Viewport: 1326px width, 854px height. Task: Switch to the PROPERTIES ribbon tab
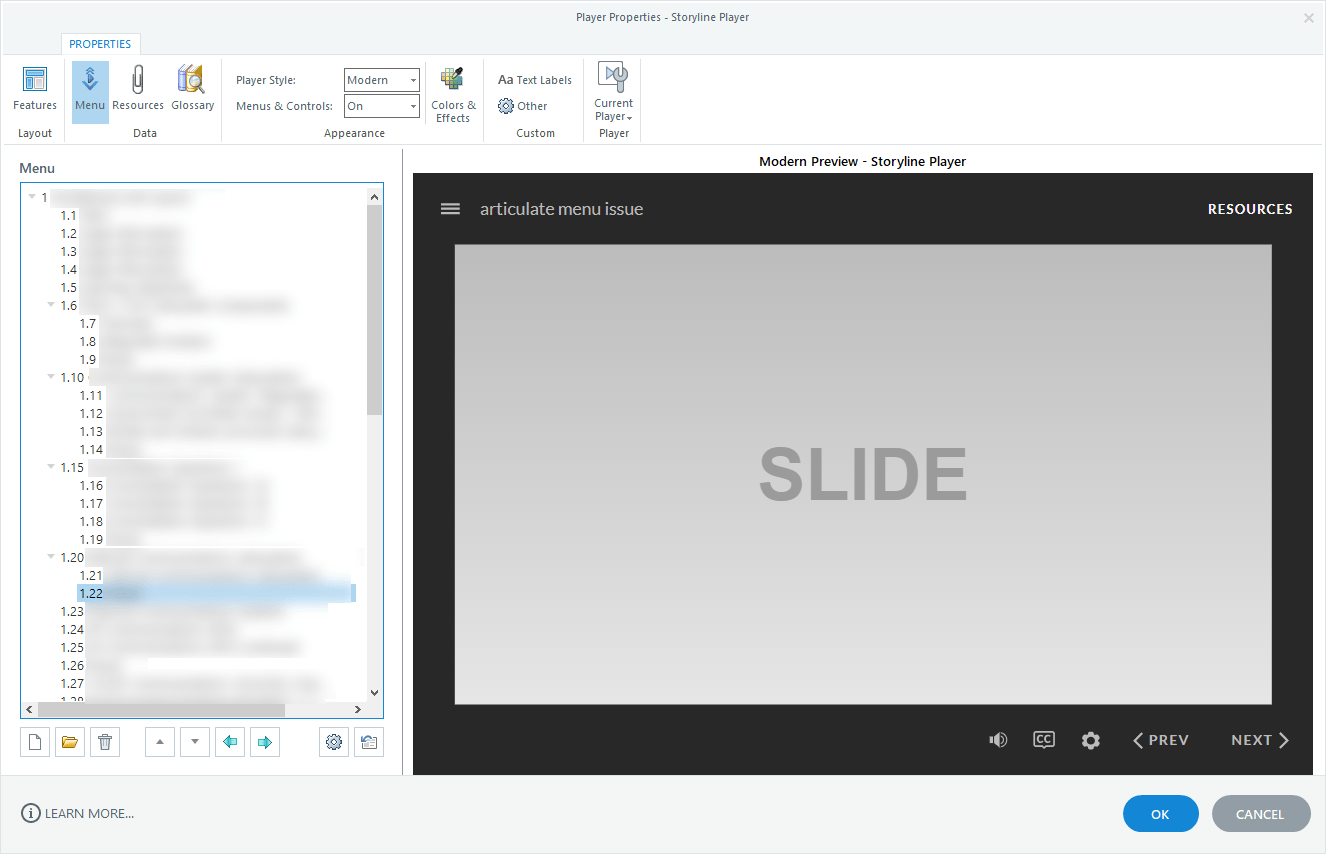pos(100,44)
